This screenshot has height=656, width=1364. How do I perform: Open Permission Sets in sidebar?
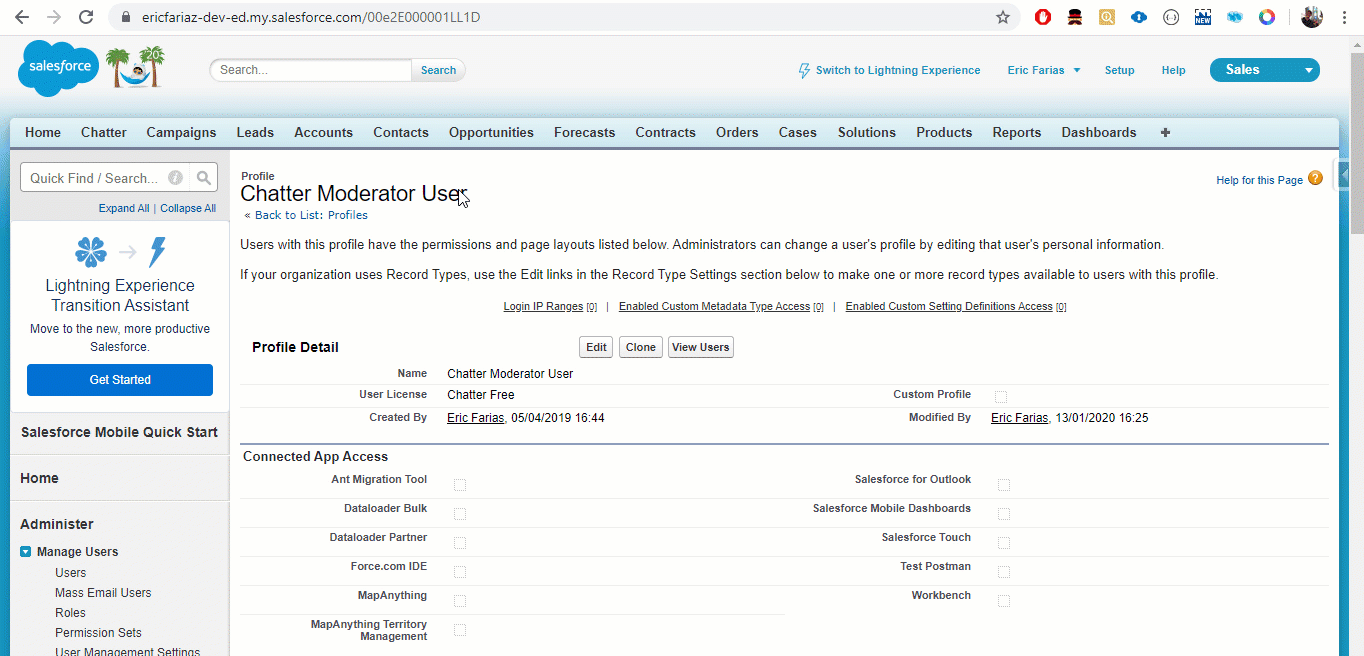[98, 633]
